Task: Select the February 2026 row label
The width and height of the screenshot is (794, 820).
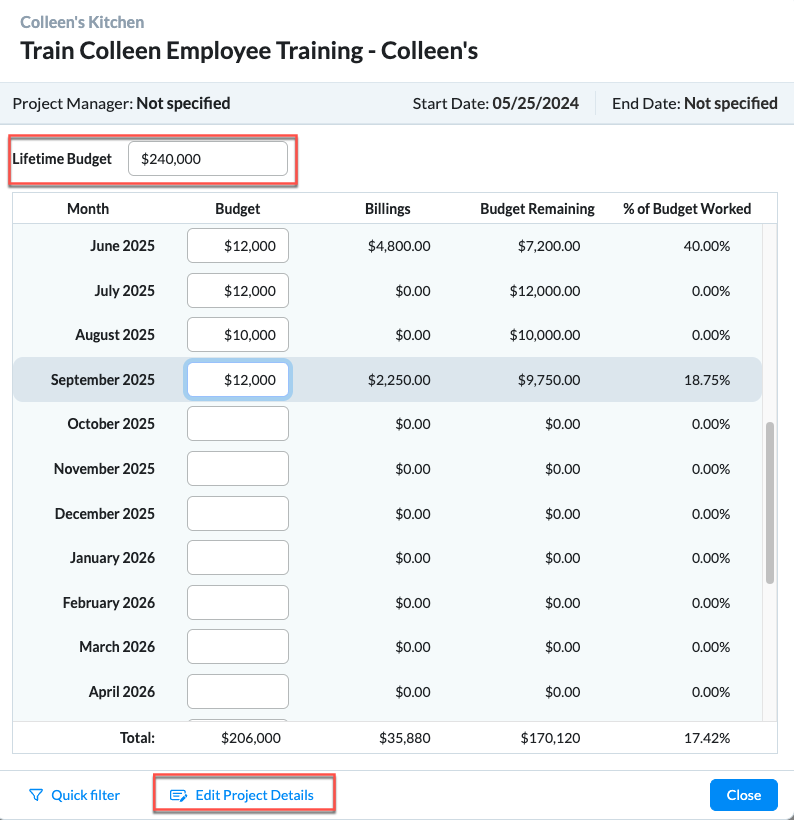Action: (109, 602)
